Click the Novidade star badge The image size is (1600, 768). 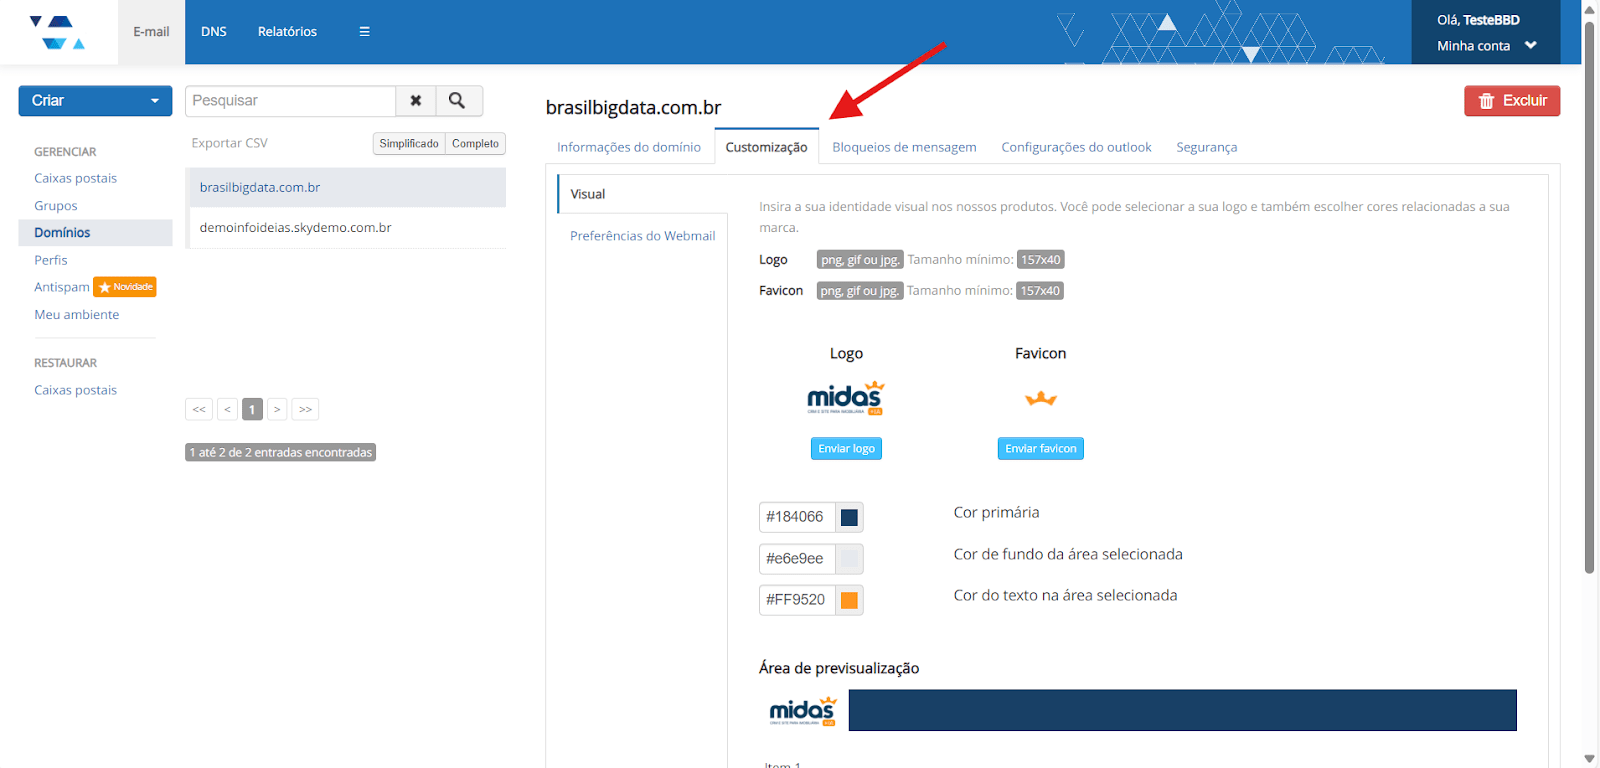125,287
